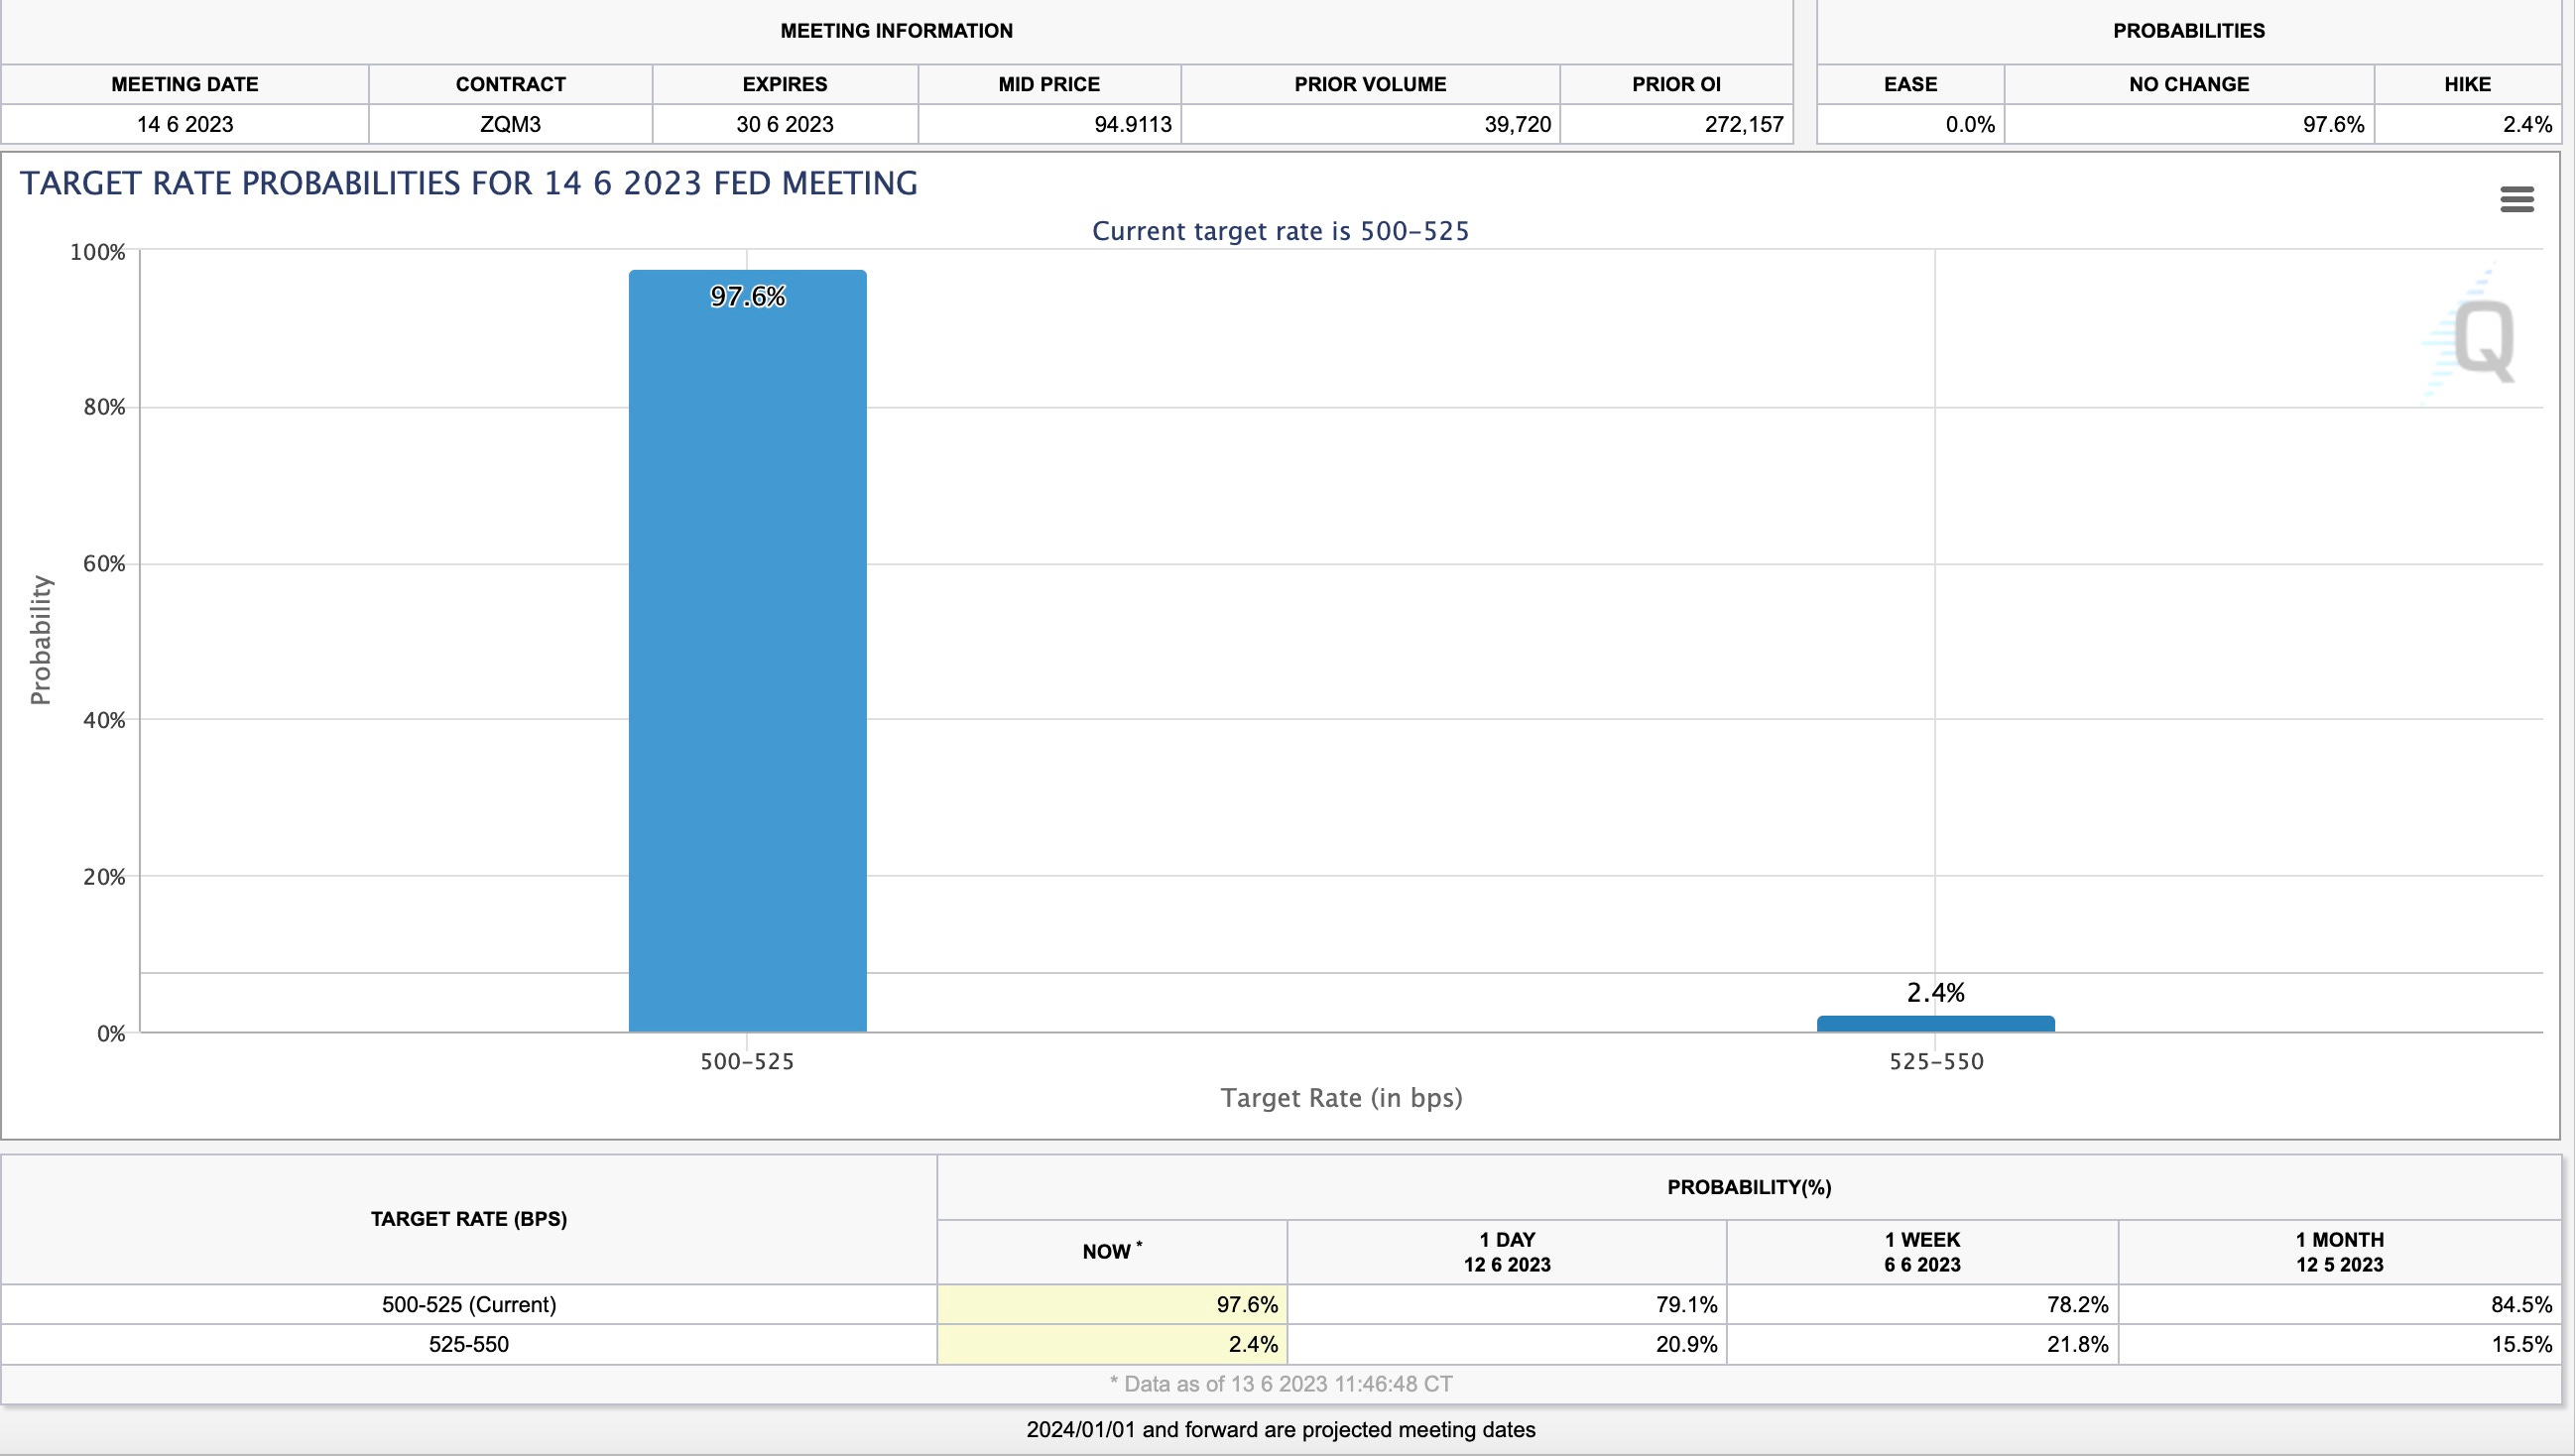Click the small 2.4% bar for 525-550
The image size is (2575, 1456).
point(1935,1023)
